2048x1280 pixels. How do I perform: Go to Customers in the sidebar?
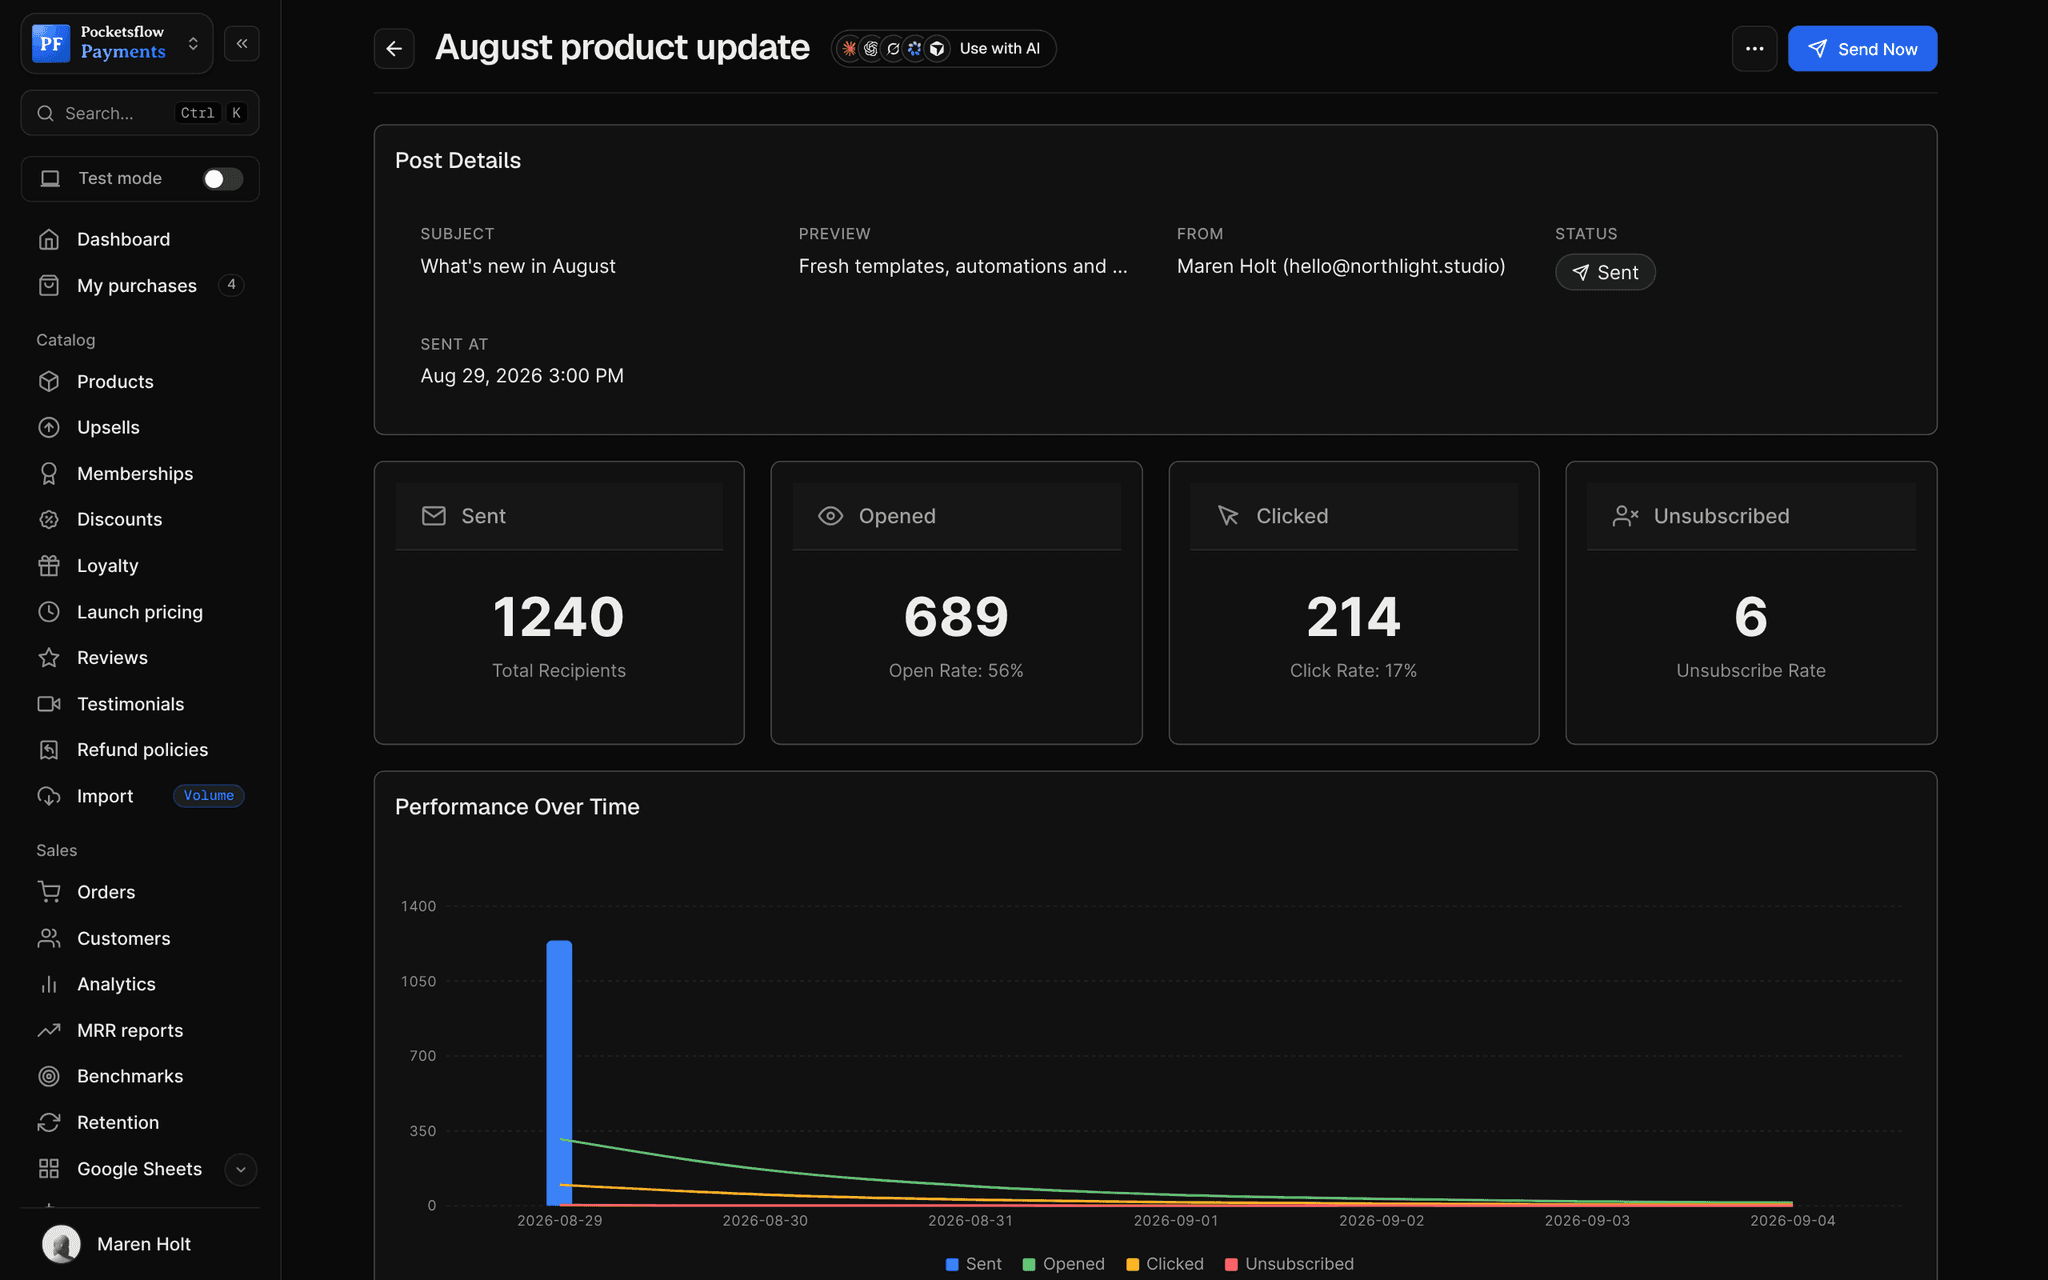pyautogui.click(x=140, y=938)
